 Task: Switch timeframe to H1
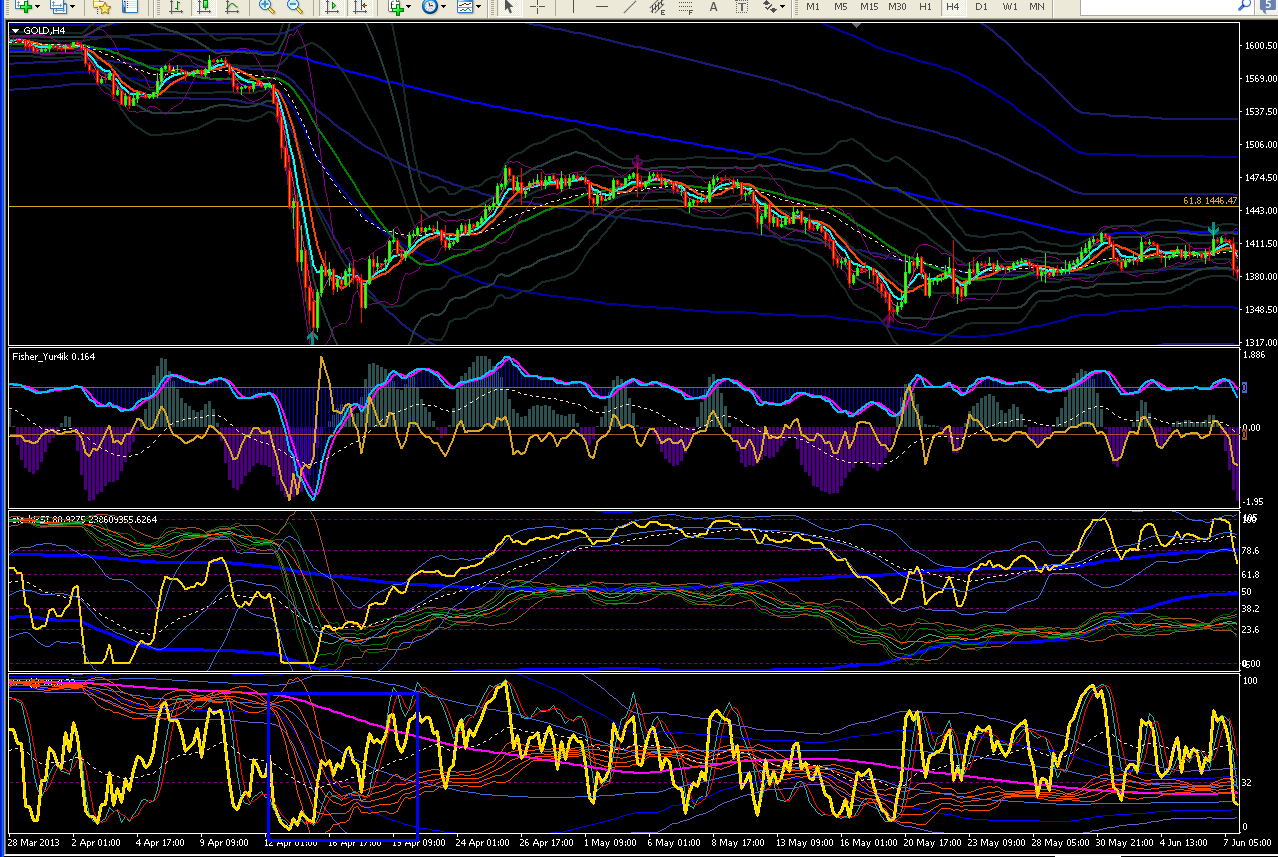926,7
